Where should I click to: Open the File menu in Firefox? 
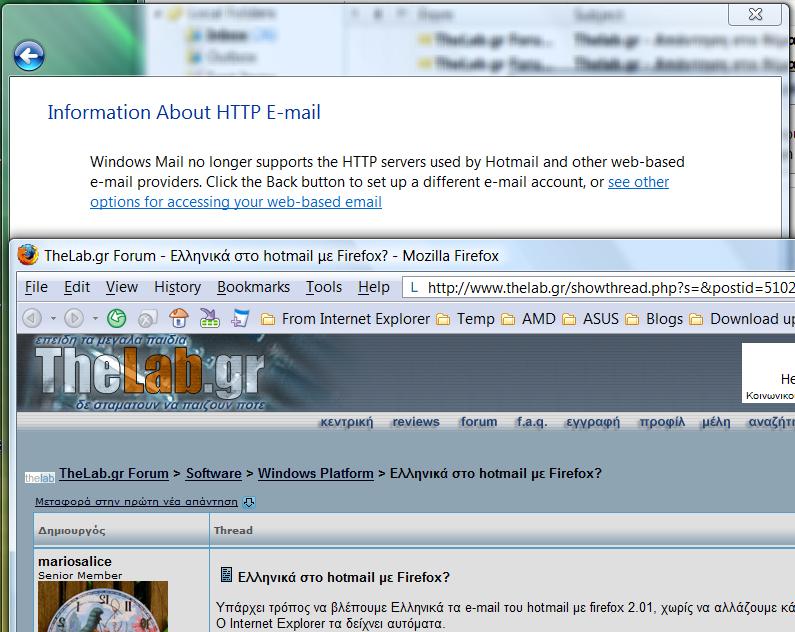(x=36, y=287)
